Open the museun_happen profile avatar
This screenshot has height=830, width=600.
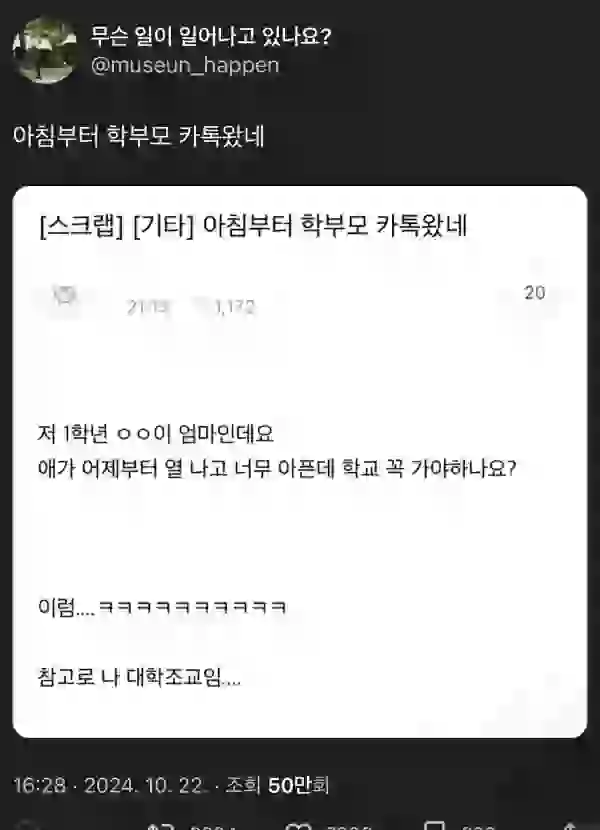[x=45, y=50]
